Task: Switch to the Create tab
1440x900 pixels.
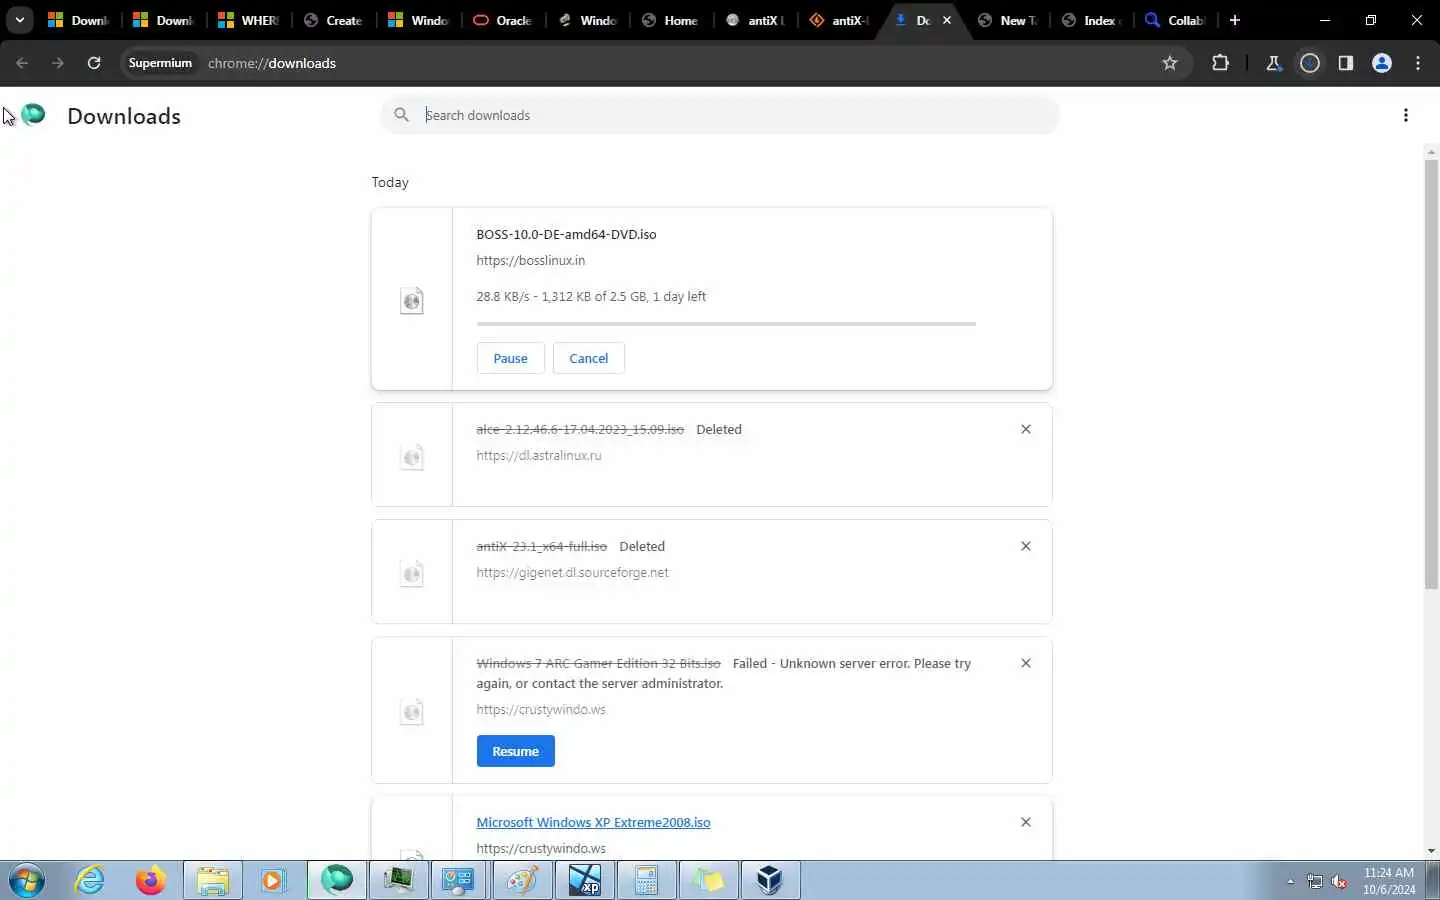Action: pyautogui.click(x=333, y=20)
